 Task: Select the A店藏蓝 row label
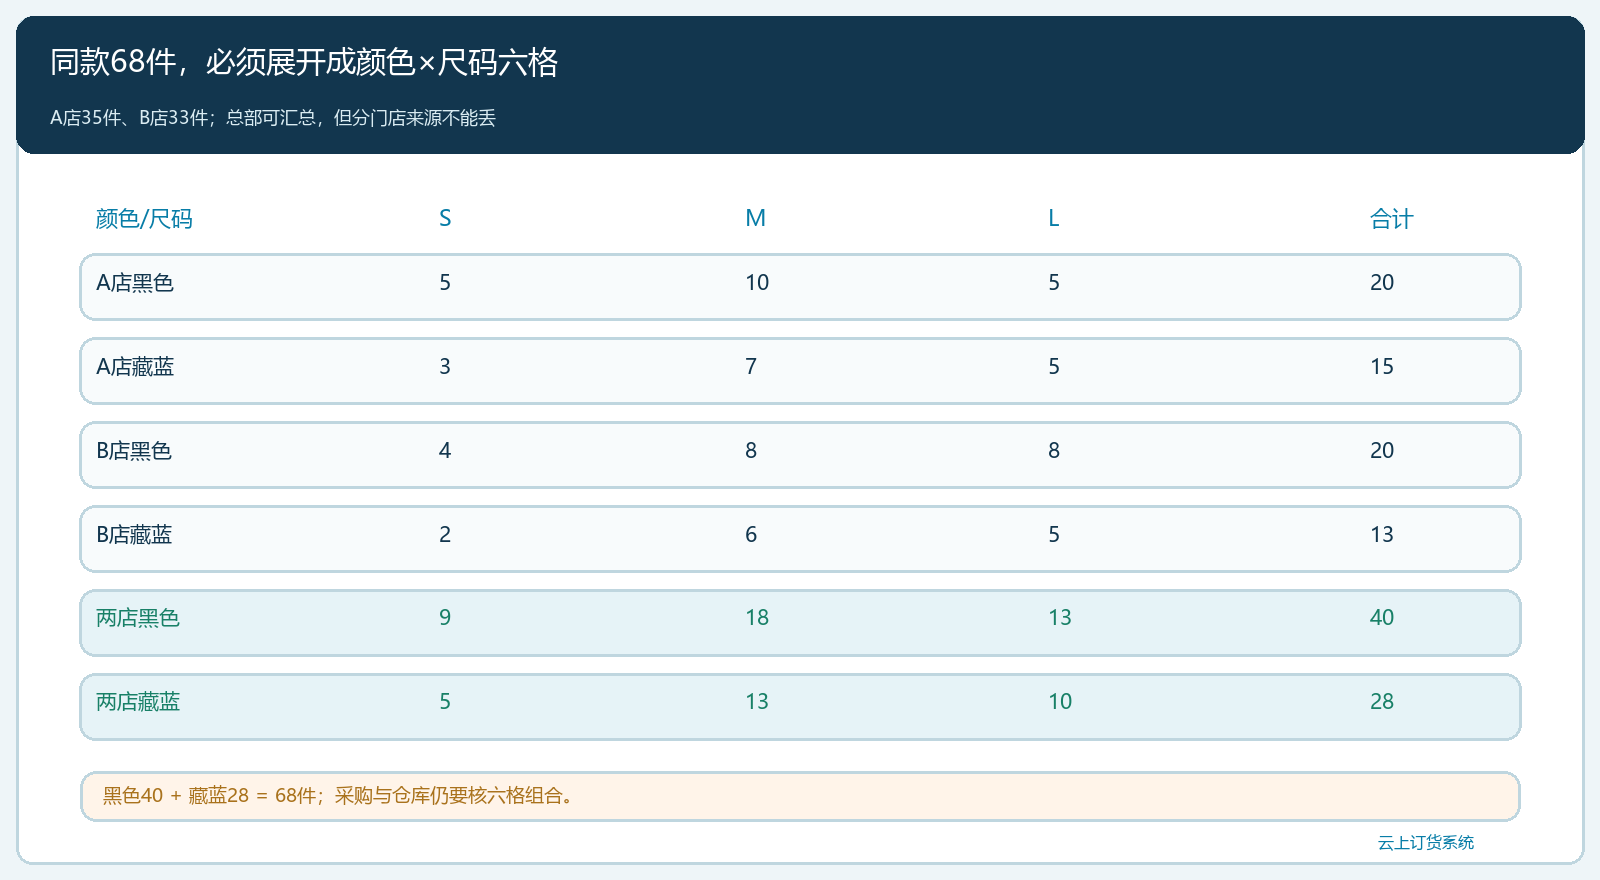pos(135,367)
